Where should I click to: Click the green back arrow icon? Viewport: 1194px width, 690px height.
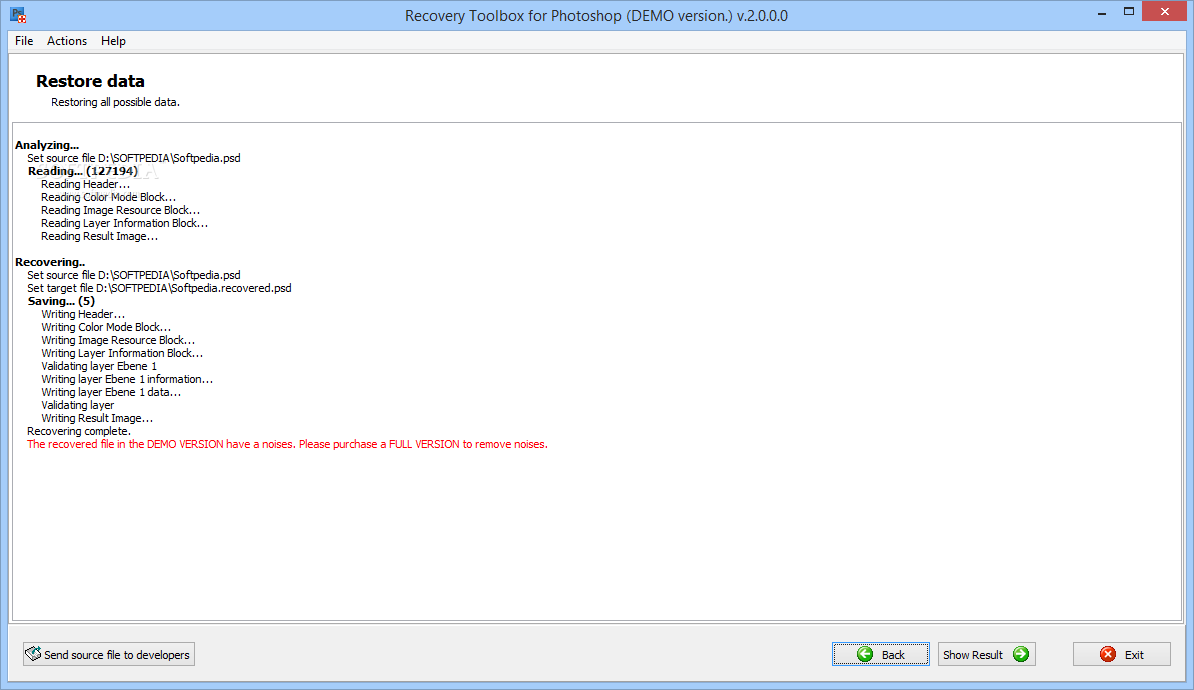pos(865,654)
